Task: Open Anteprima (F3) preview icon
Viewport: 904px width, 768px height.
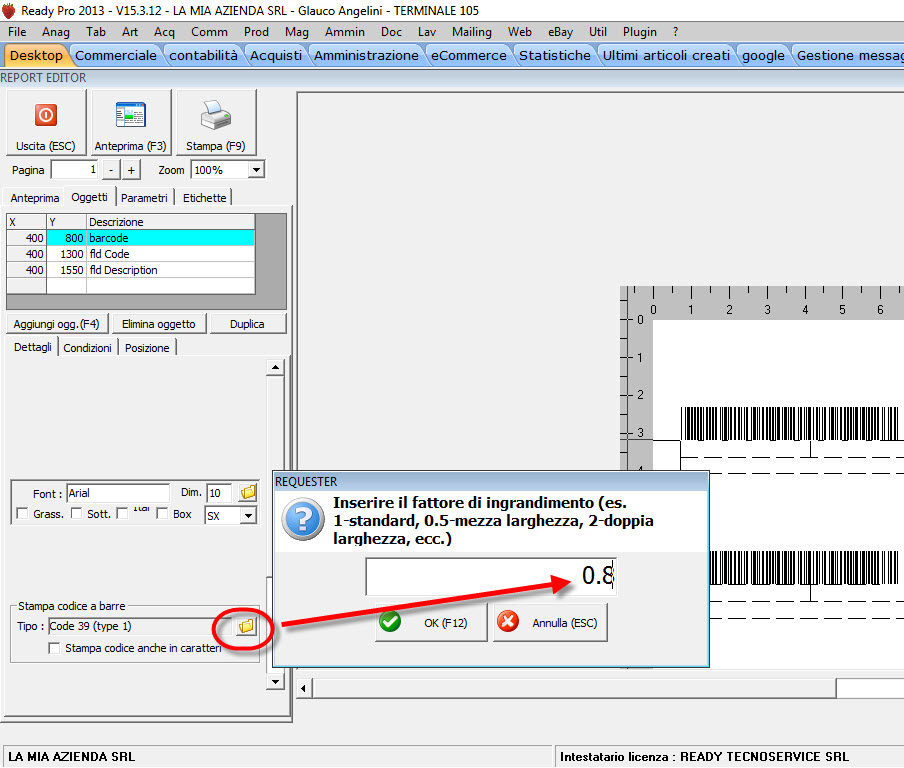Action: 130,115
